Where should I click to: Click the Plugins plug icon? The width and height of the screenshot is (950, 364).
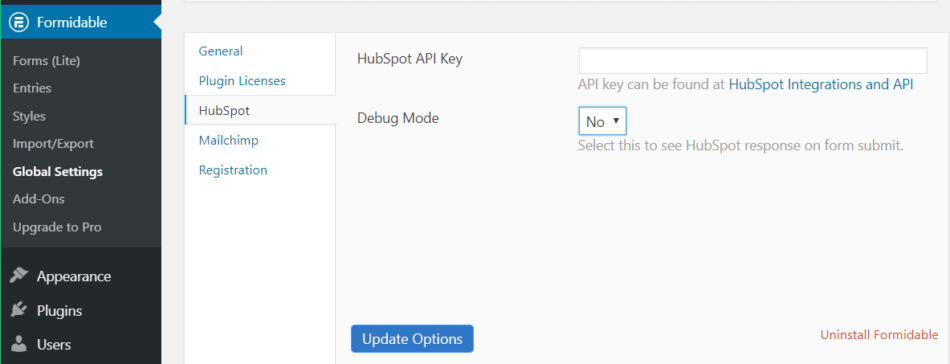(x=19, y=311)
